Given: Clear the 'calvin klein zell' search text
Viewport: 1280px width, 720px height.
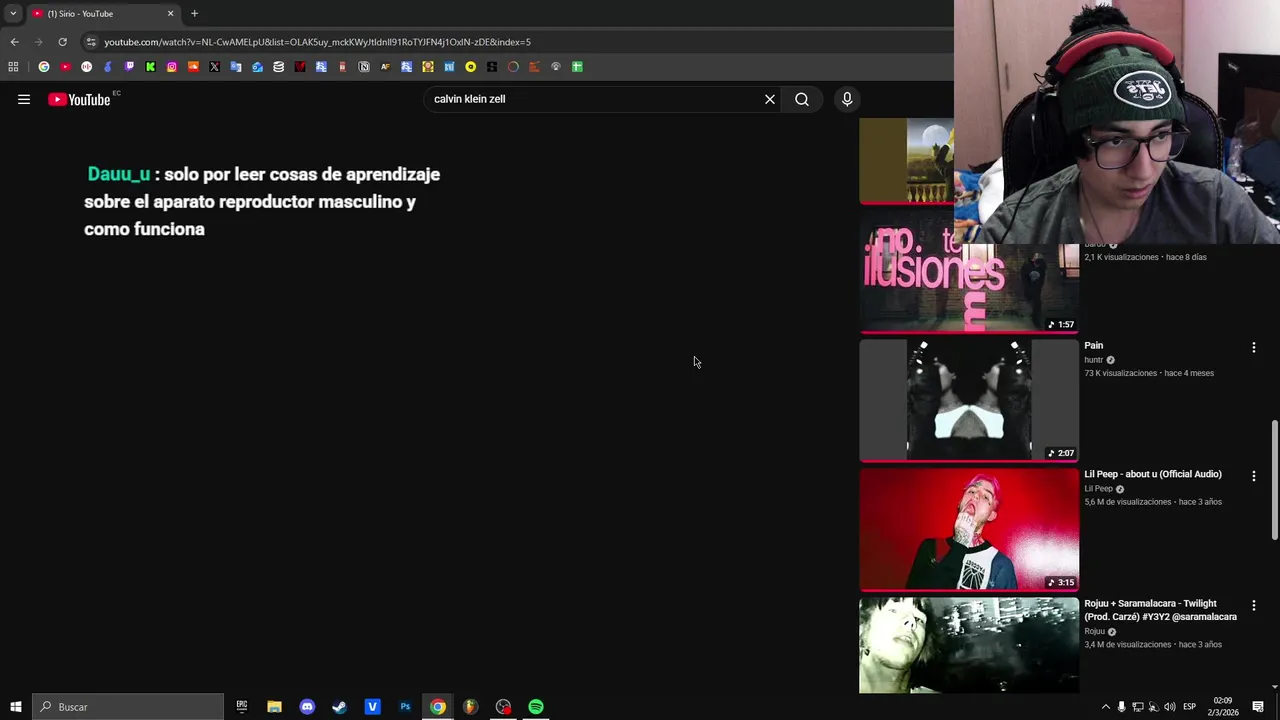Looking at the screenshot, I should tap(770, 99).
